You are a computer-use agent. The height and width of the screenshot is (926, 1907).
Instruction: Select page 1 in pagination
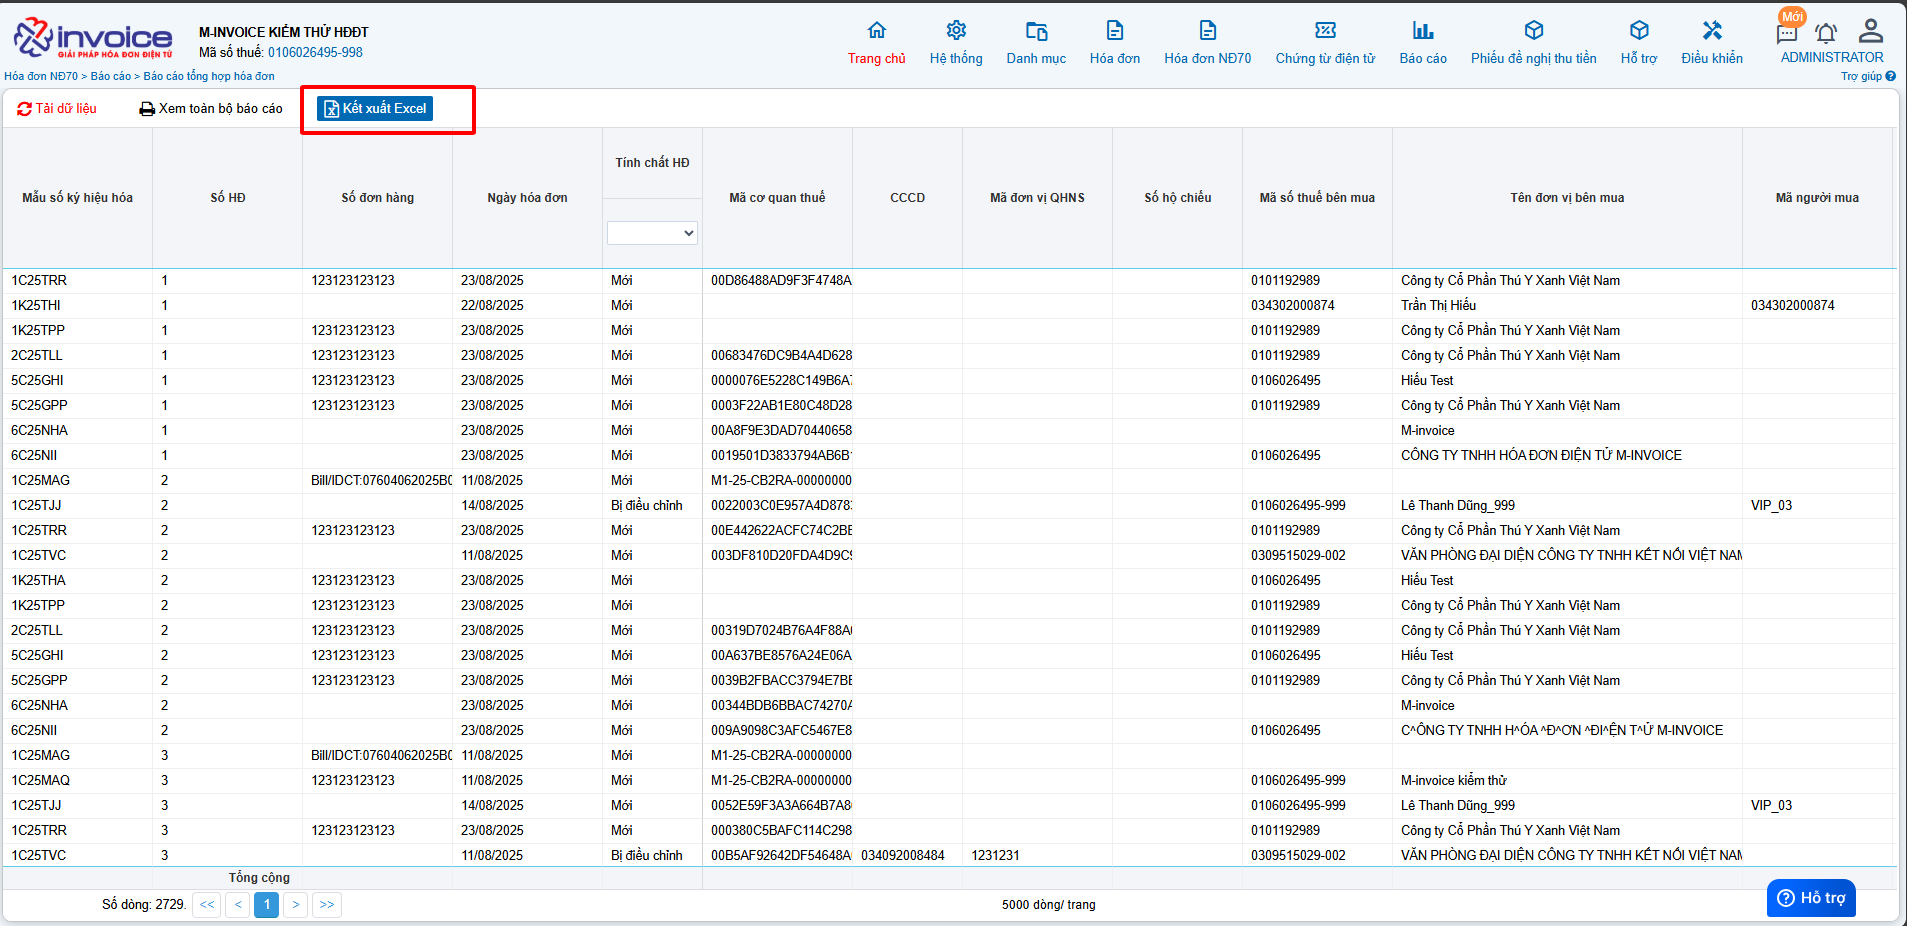click(266, 904)
